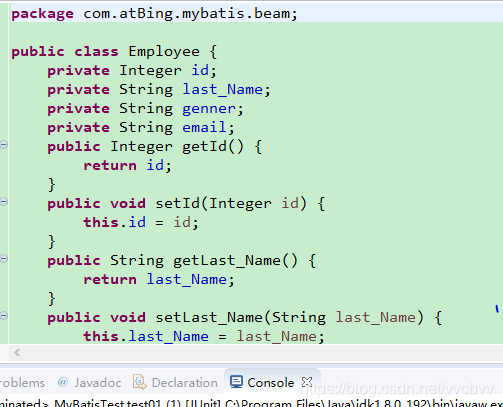Screen dimensions: 503x407
Task: Collapse the setLast_Name method fold marker
Action: click(x=4, y=316)
